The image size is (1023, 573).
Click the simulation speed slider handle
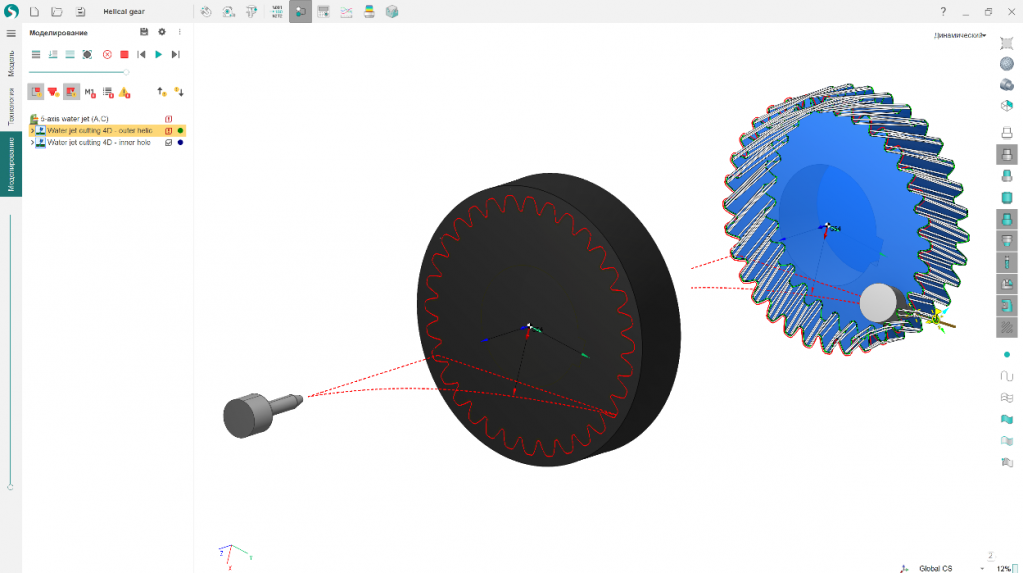(126, 72)
